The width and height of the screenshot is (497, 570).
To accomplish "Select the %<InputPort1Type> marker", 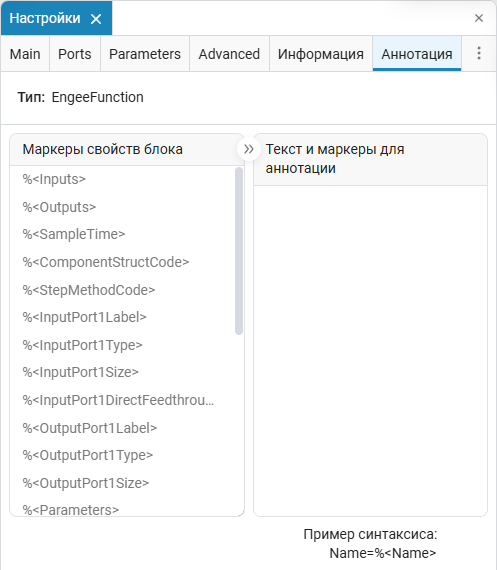I will [83, 345].
